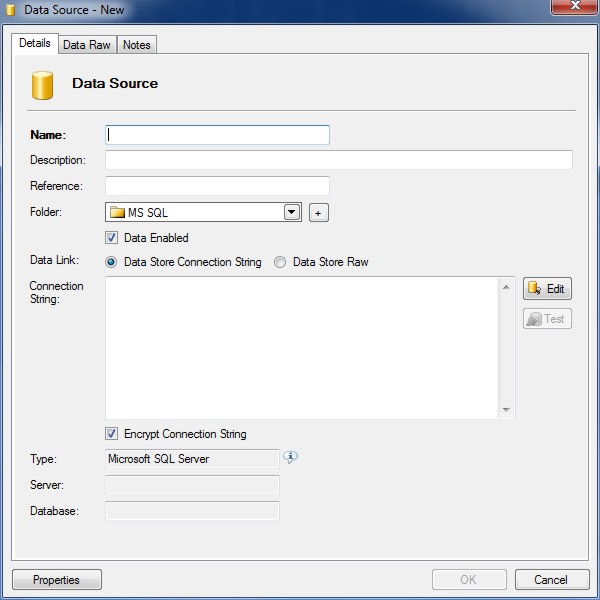Click the MS SQL folder icon

tap(117, 212)
